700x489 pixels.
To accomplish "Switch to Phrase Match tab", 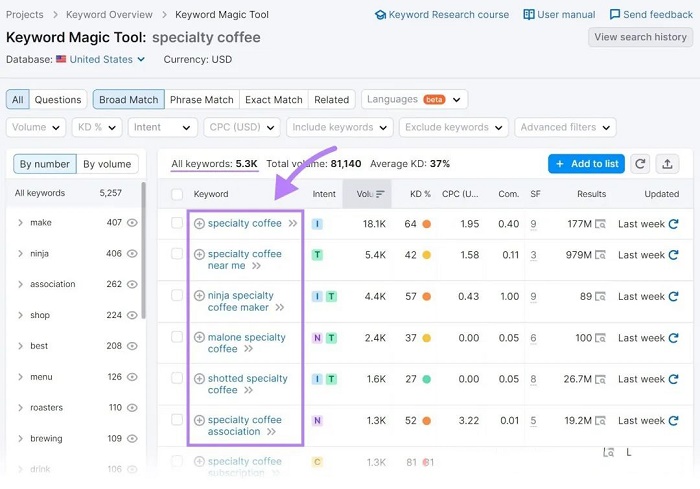I will click(x=202, y=100).
